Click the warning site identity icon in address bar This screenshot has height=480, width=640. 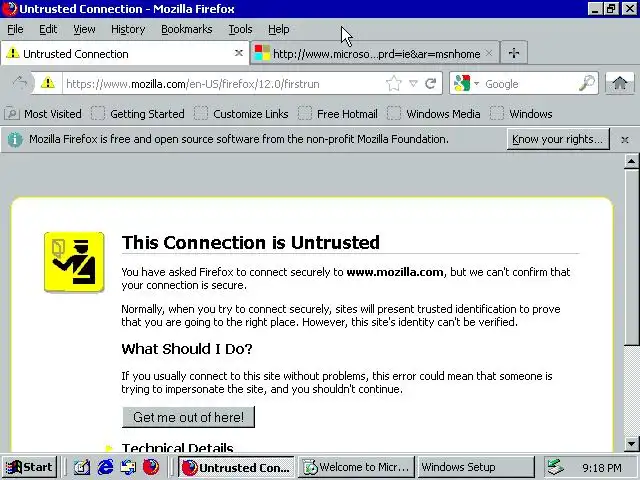pos(48,83)
